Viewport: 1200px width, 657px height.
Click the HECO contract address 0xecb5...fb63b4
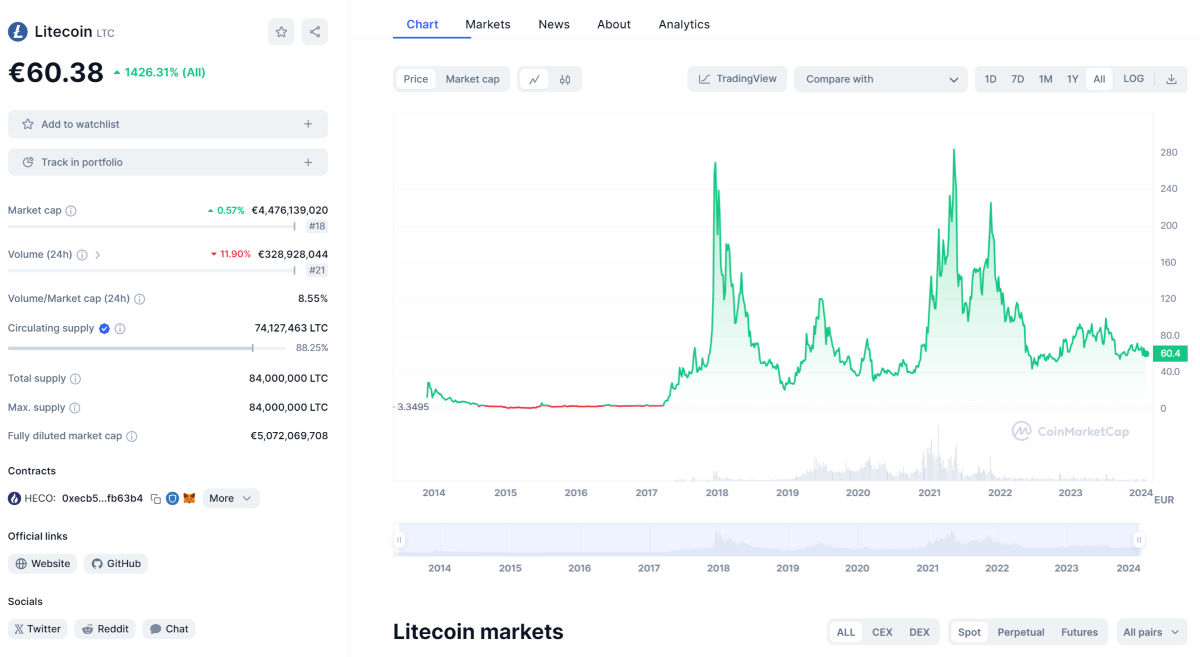pos(102,498)
